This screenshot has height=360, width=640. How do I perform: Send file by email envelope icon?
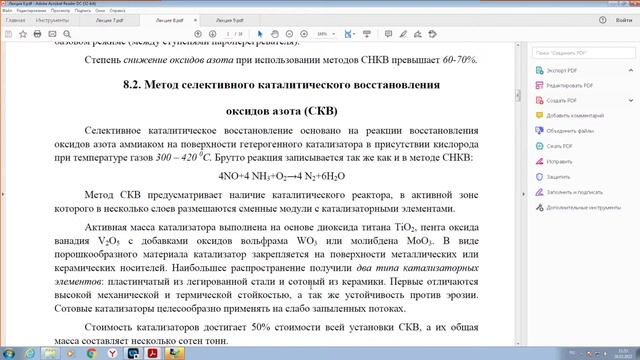click(x=52, y=34)
